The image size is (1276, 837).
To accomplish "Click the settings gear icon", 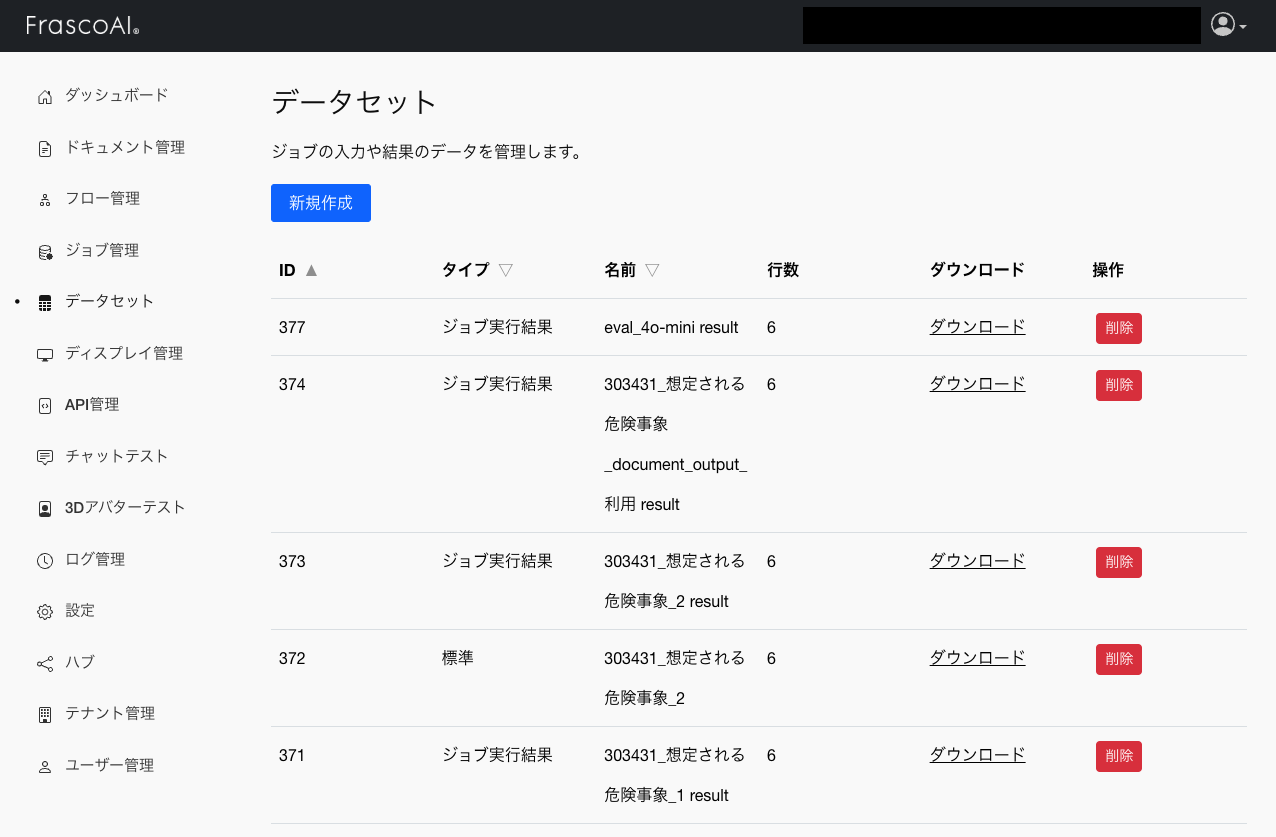I will pyautogui.click(x=44, y=612).
